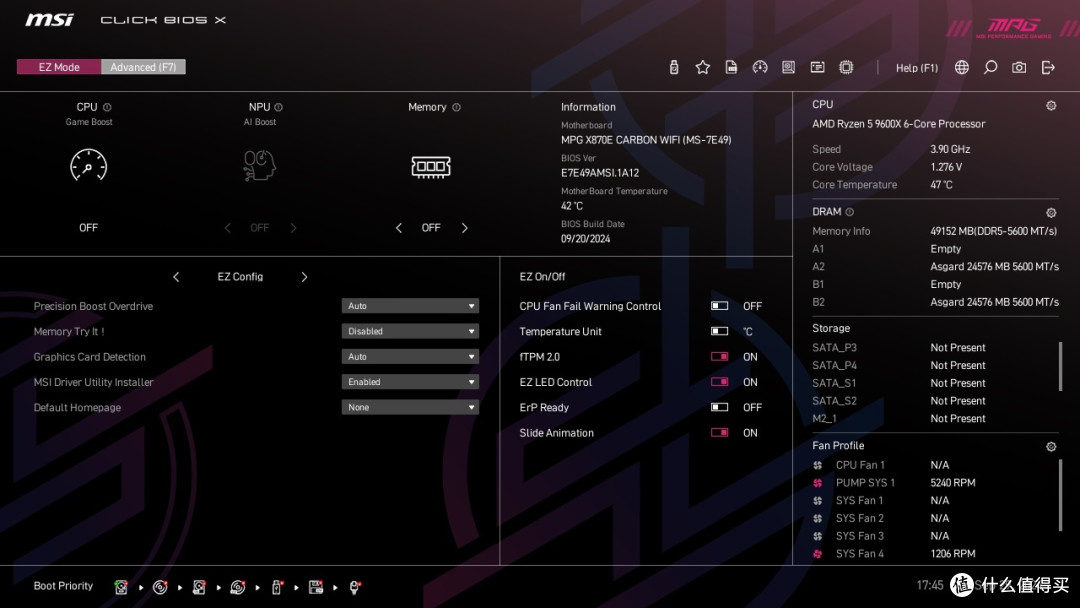Screen dimensions: 1080x608
Task: Click the EZ Config heading
Action: [x=240, y=277]
